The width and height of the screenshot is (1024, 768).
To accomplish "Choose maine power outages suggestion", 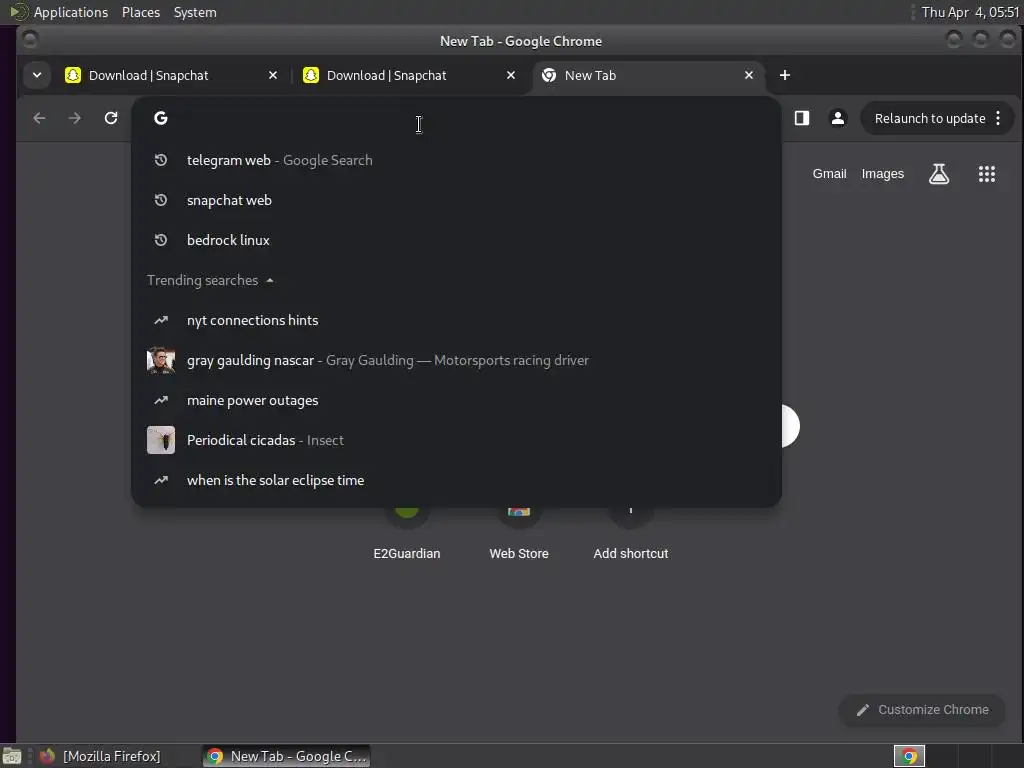I will pyautogui.click(x=456, y=400).
